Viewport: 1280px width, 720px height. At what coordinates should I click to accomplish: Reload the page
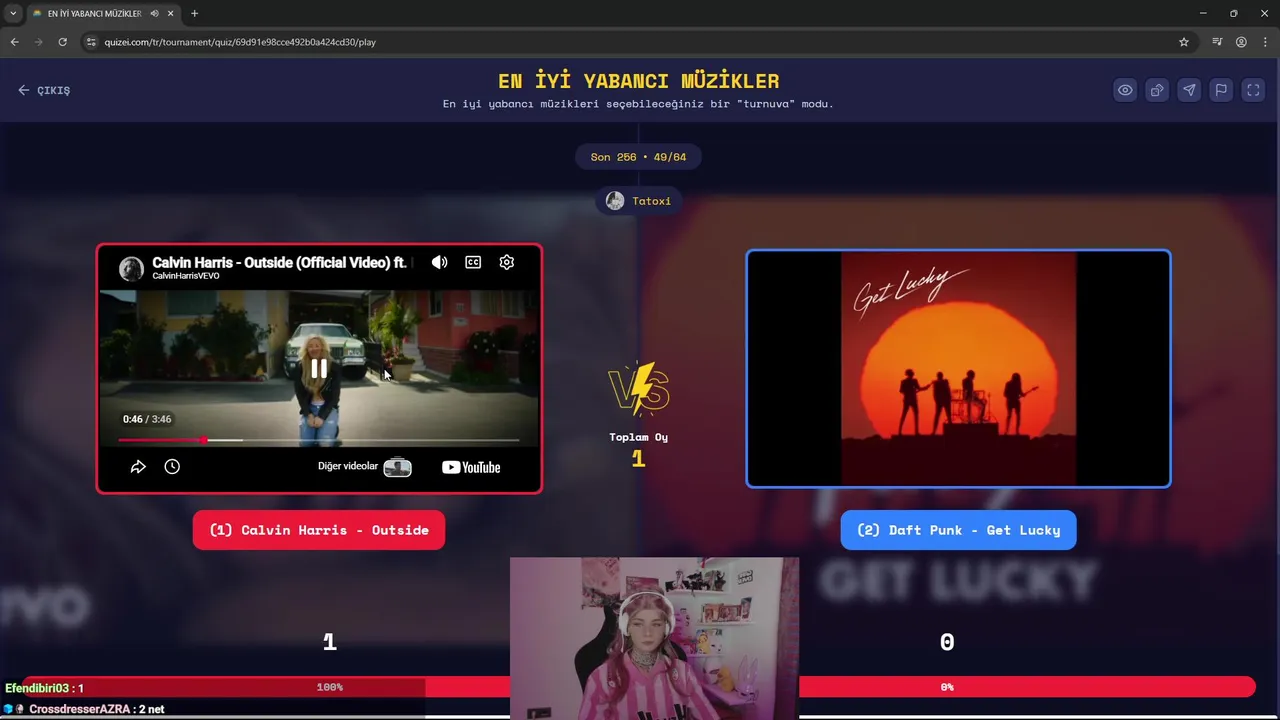click(x=62, y=42)
